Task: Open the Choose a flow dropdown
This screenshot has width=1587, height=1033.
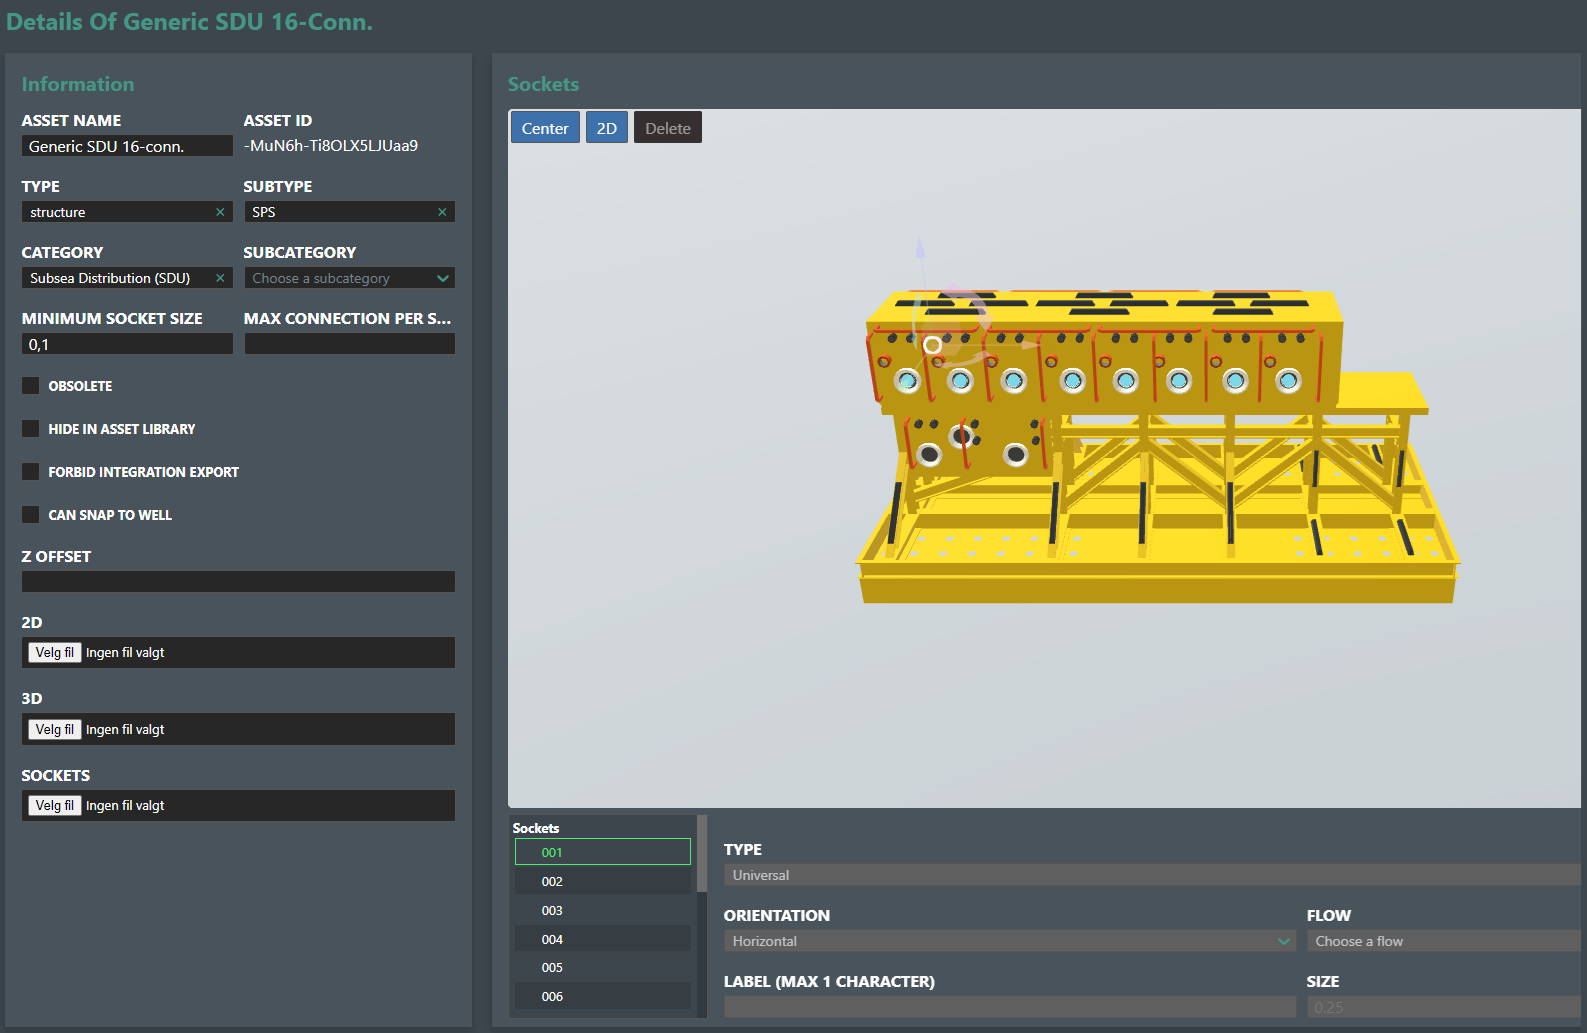Action: 1443,941
